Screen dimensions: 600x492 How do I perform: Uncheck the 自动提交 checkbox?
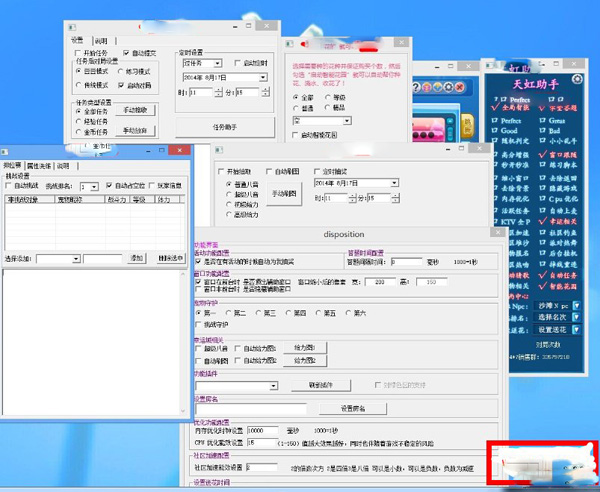pyautogui.click(x=126, y=53)
